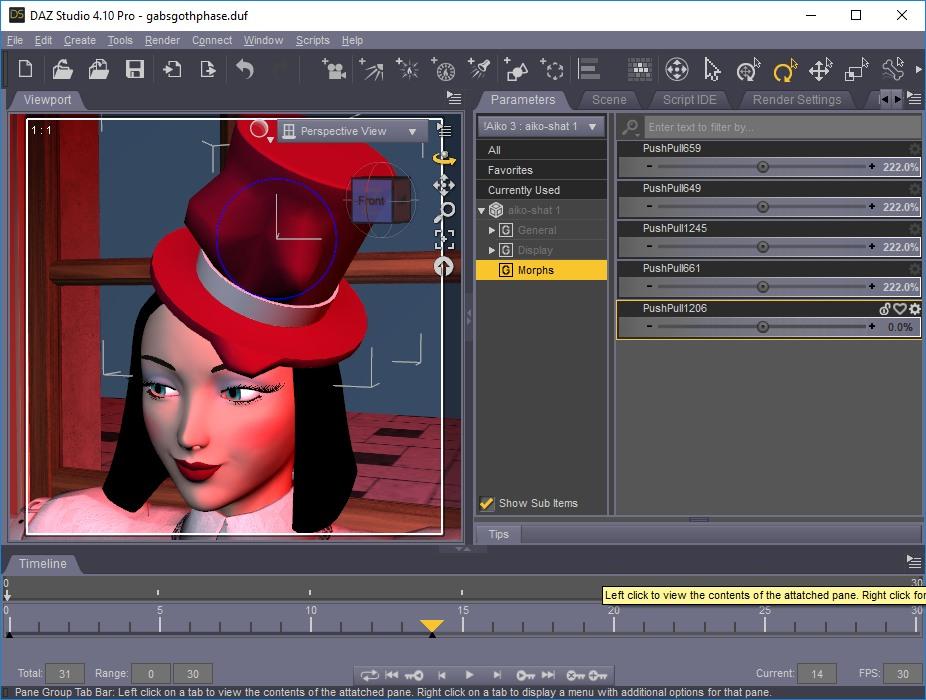Click the Undo arrow in toolbar
This screenshot has width=926, height=700.
(x=244, y=69)
